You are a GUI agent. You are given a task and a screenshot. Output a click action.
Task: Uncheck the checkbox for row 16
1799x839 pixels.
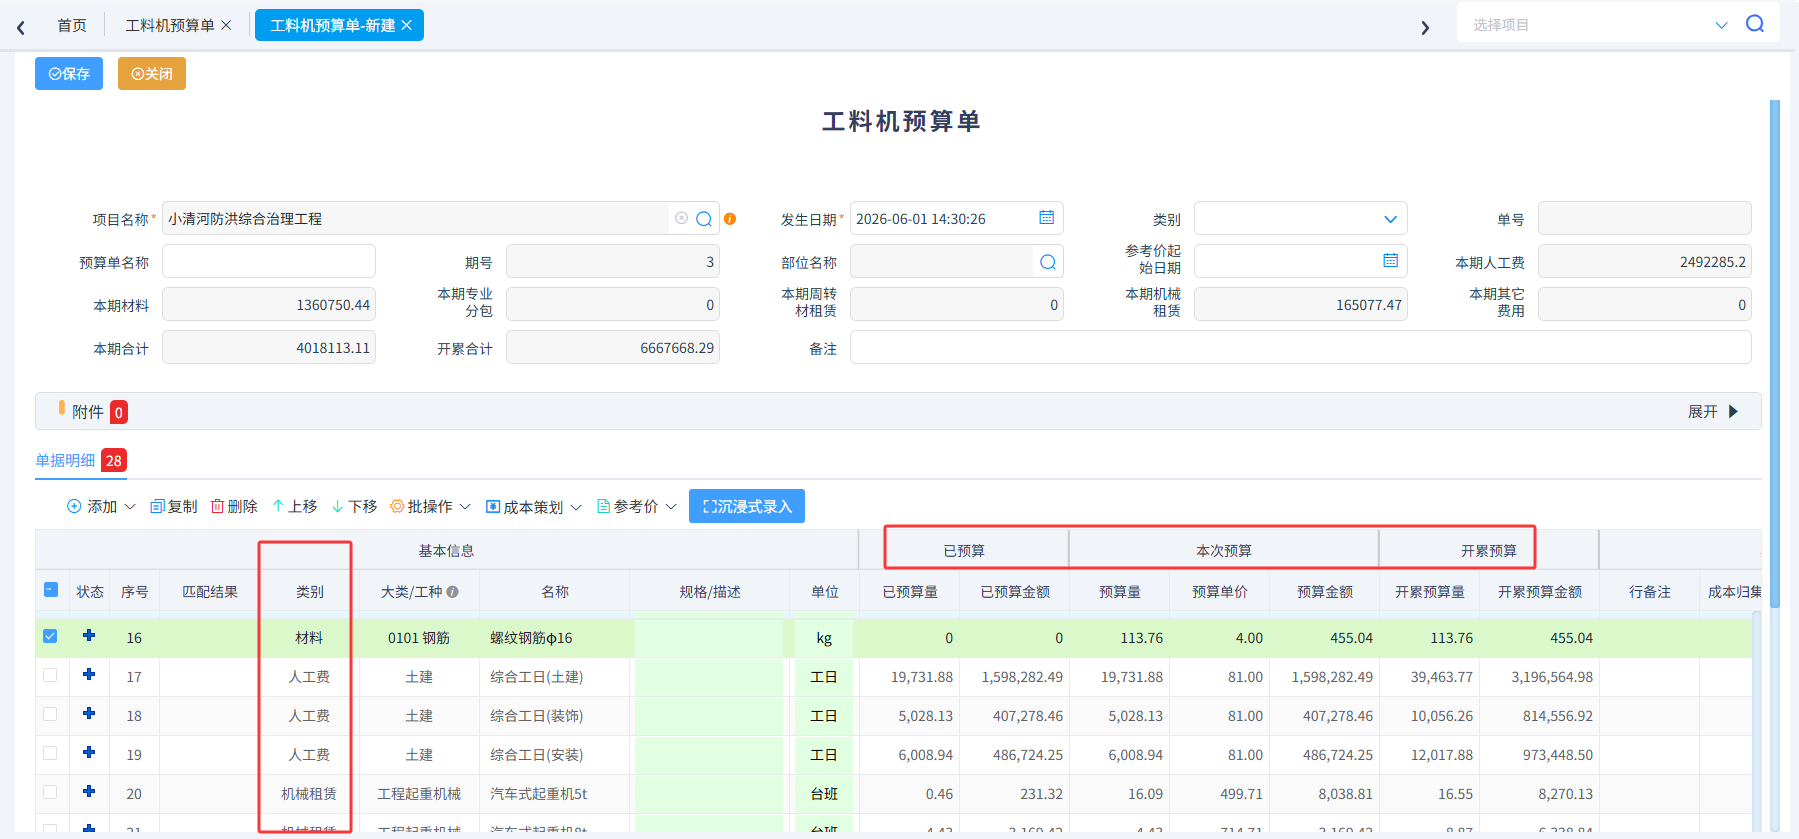51,636
